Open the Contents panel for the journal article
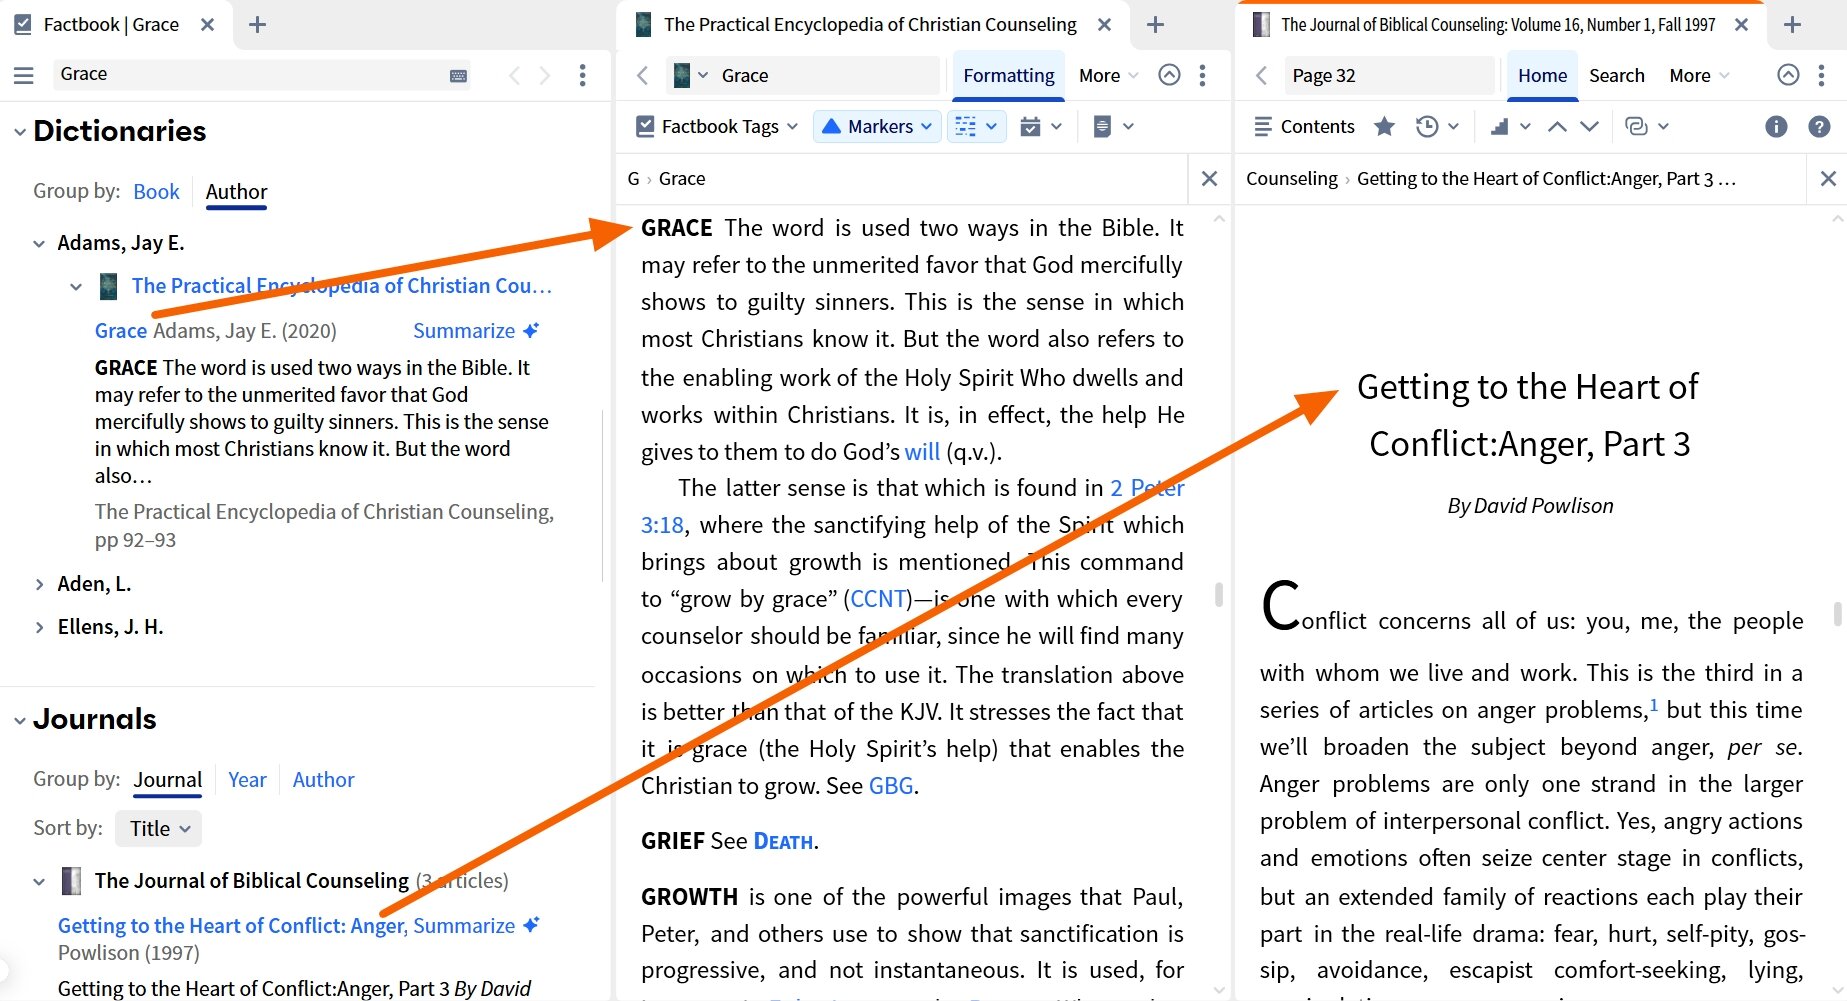 pyautogui.click(x=1303, y=126)
